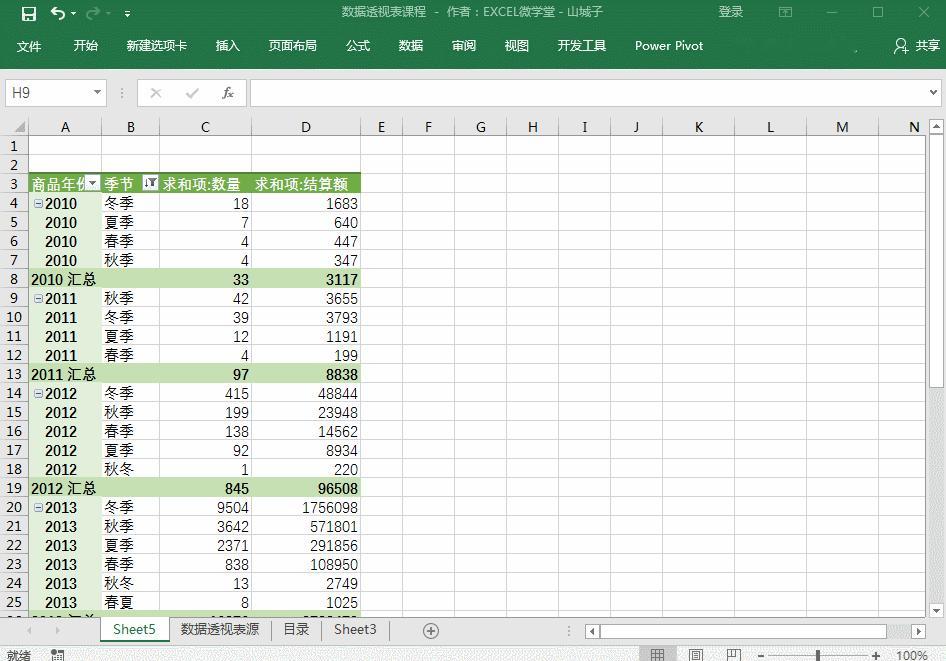Click the 登录 sign-in link
The image size is (946, 661).
click(730, 12)
